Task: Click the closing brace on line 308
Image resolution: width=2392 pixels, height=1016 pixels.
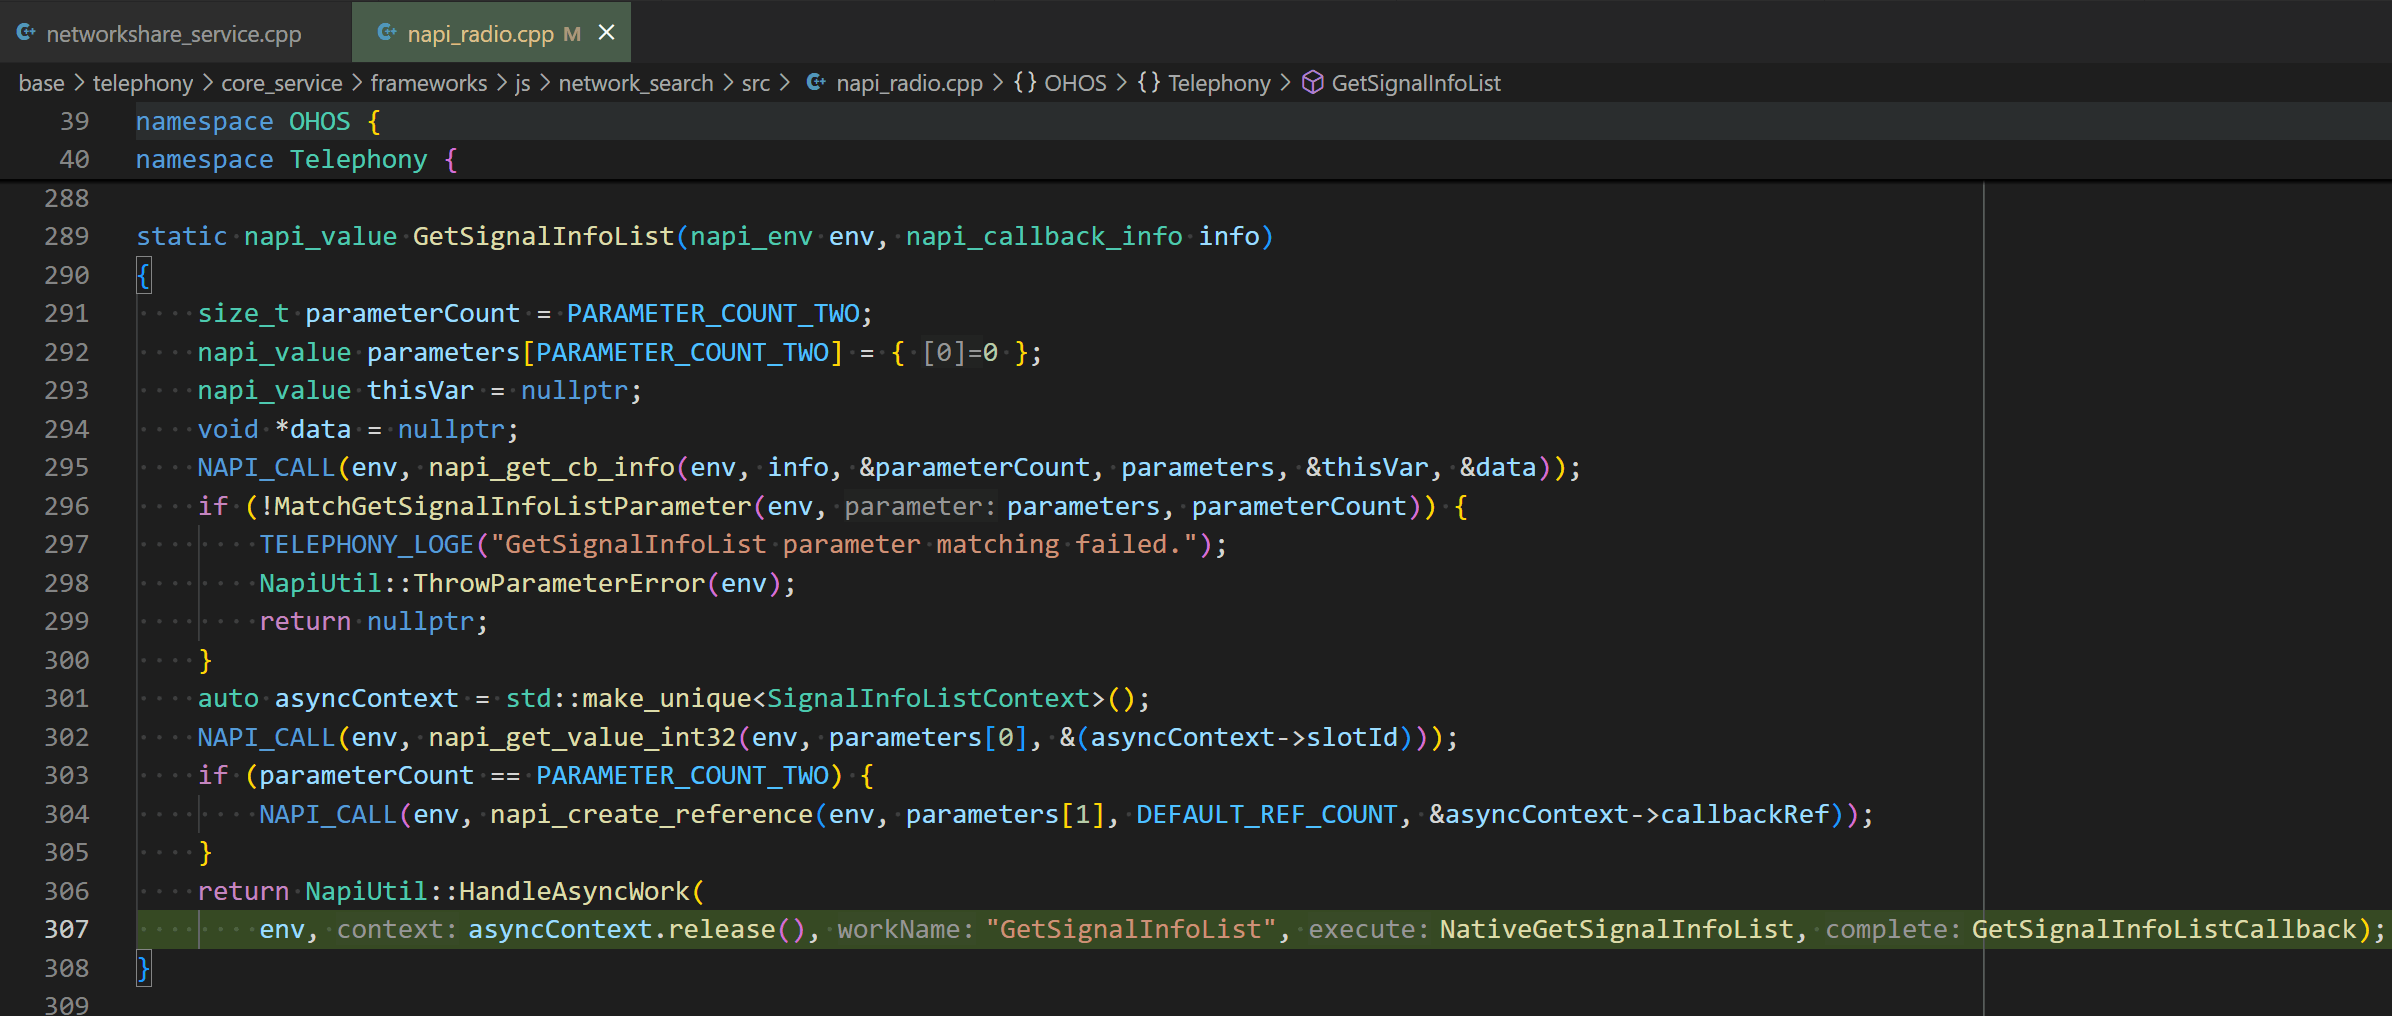Action: (x=144, y=969)
